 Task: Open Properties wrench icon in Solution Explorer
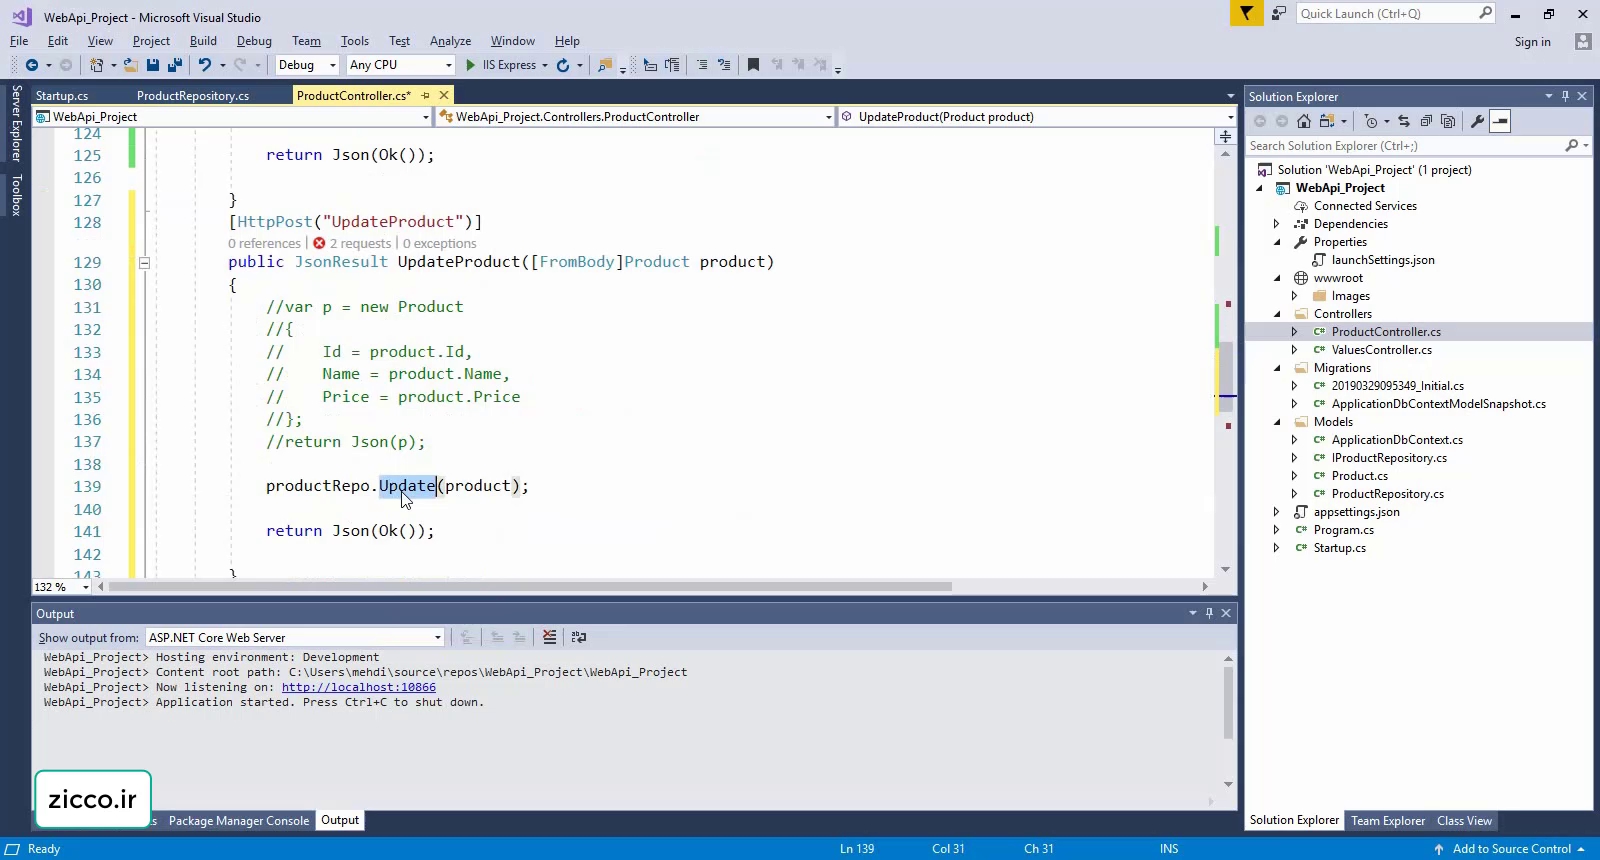point(1477,121)
